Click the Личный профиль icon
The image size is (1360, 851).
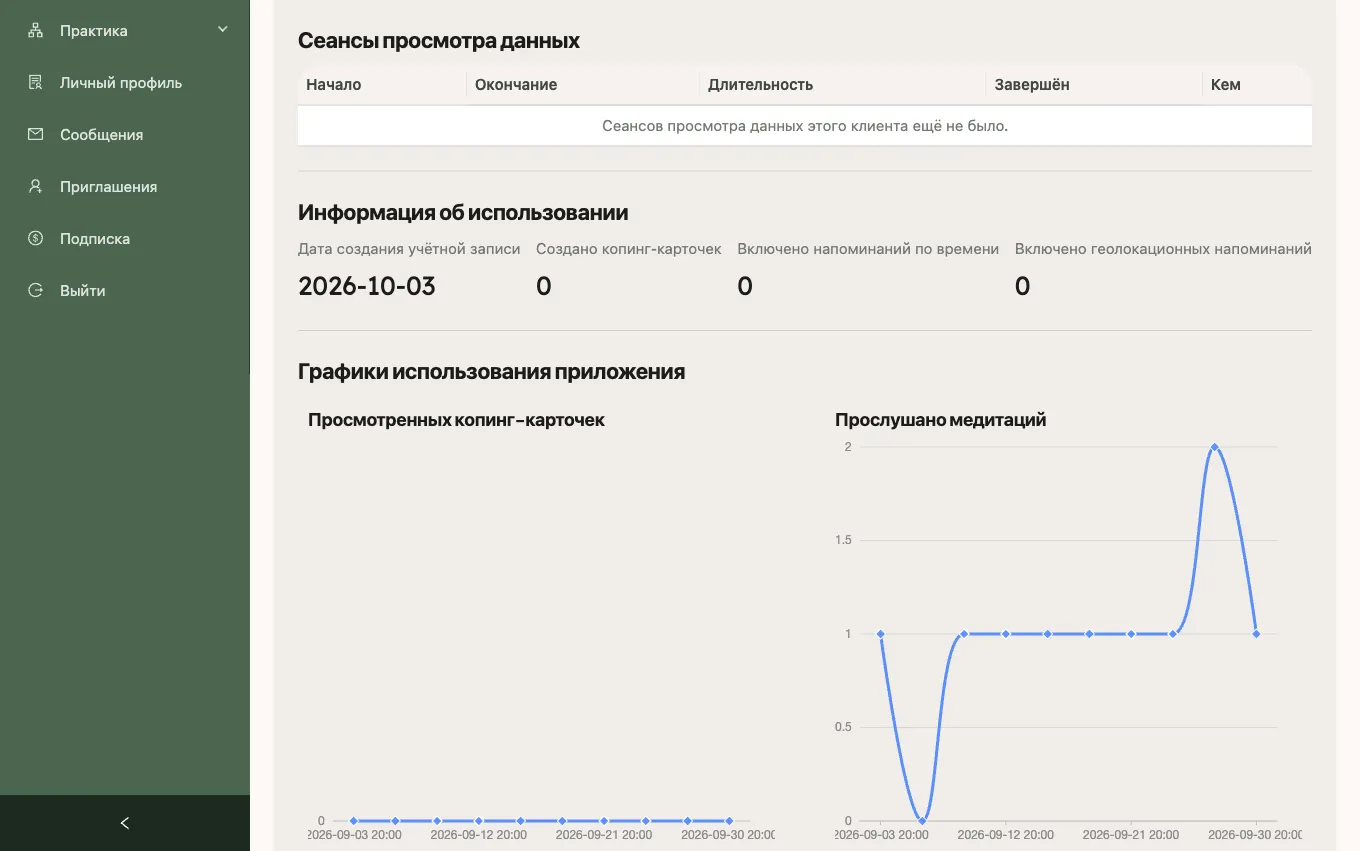(x=36, y=82)
